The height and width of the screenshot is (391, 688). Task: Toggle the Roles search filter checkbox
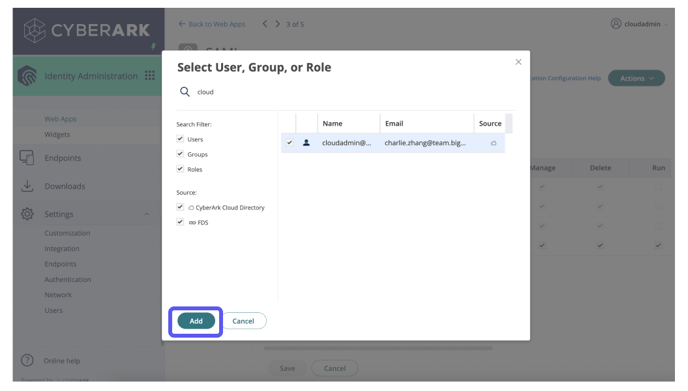click(x=180, y=169)
